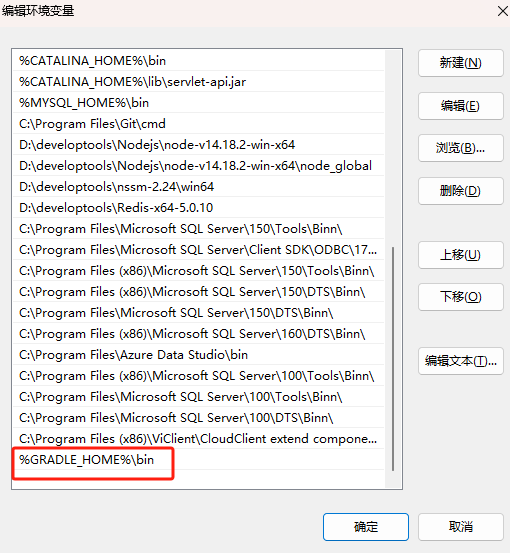Select the node-v14.18.2-win-x64 path entry

click(x=199, y=145)
